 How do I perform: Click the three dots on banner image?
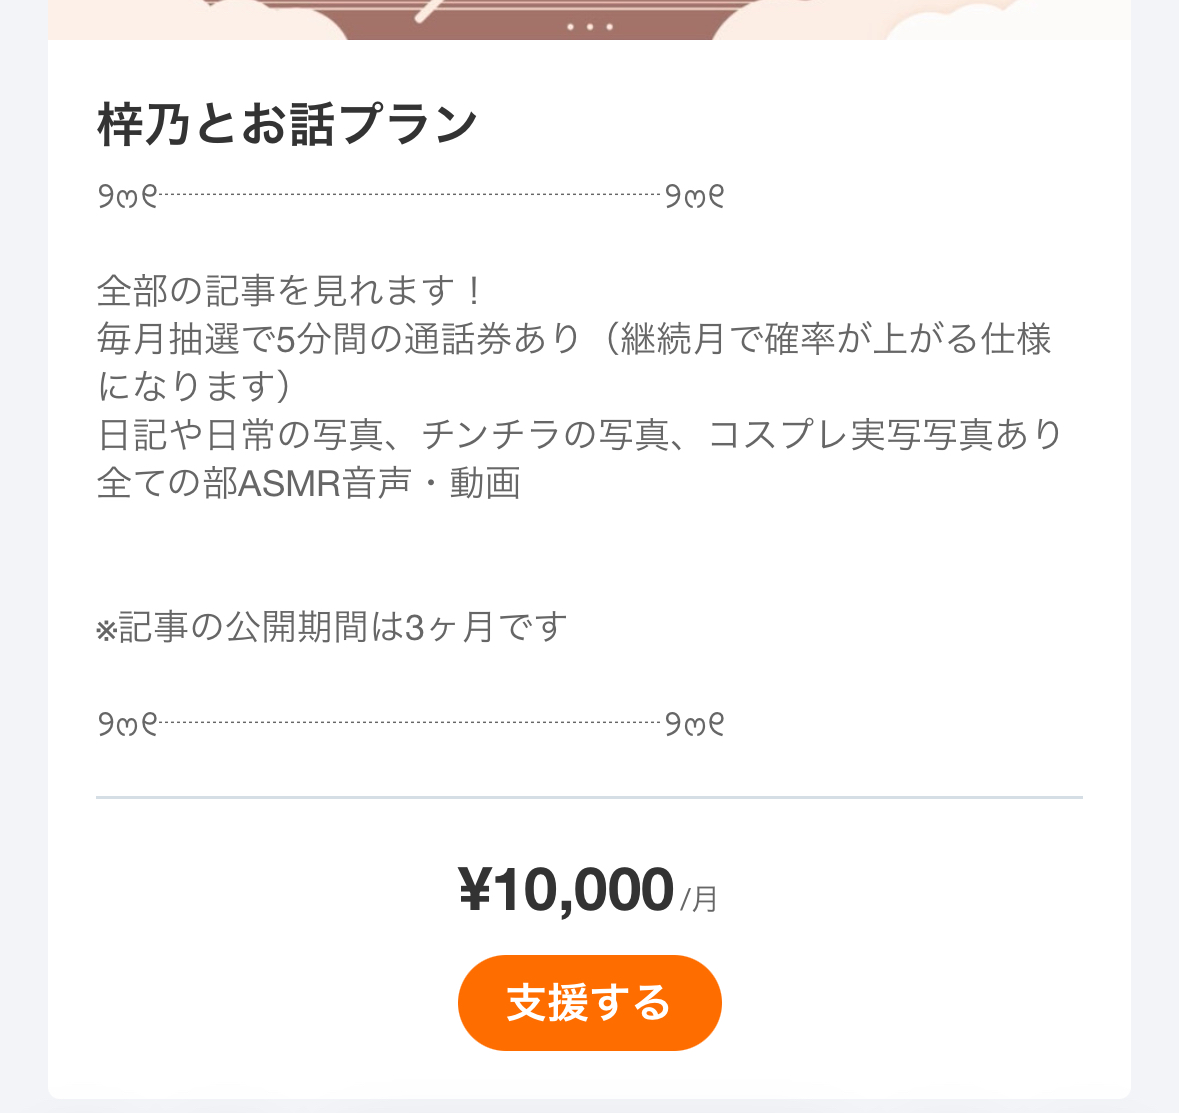click(589, 27)
